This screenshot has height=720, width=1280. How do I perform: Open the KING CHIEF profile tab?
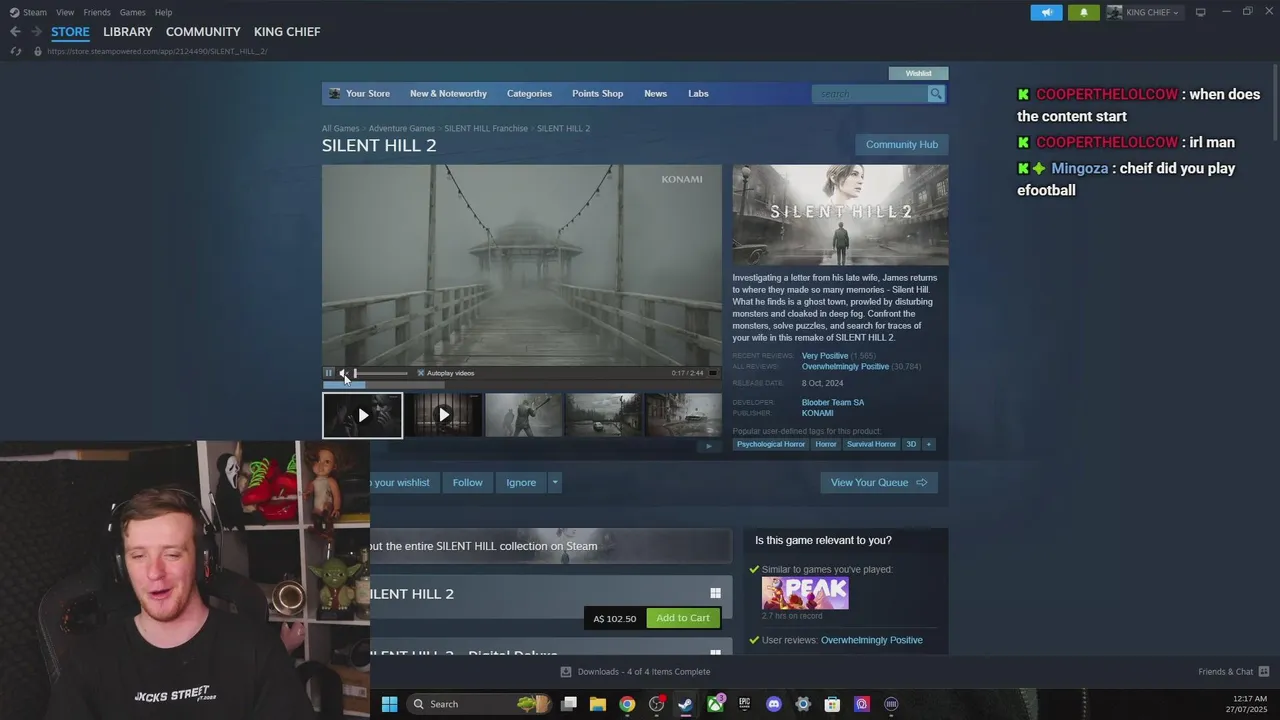click(x=287, y=32)
